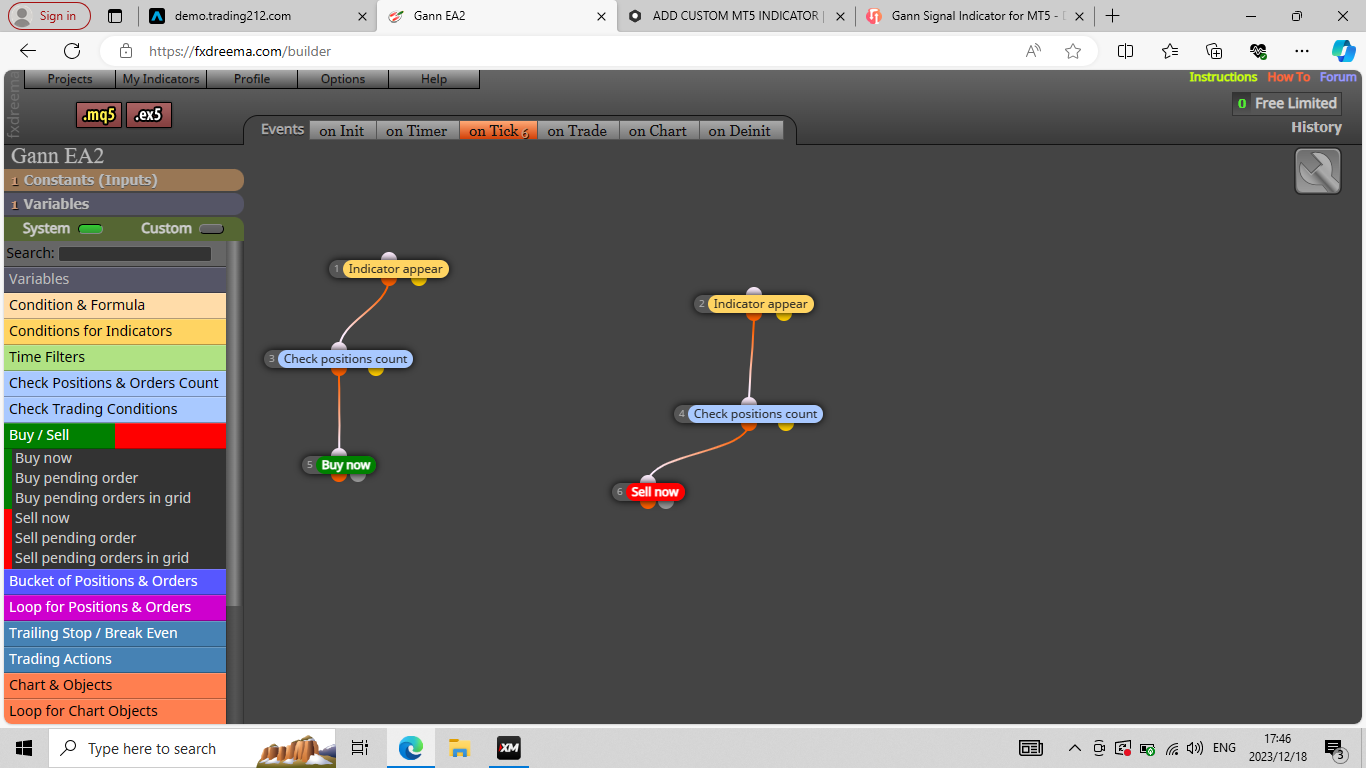Screen dimensions: 1366x768
Task: View site information lock icon
Action: (x=126, y=51)
